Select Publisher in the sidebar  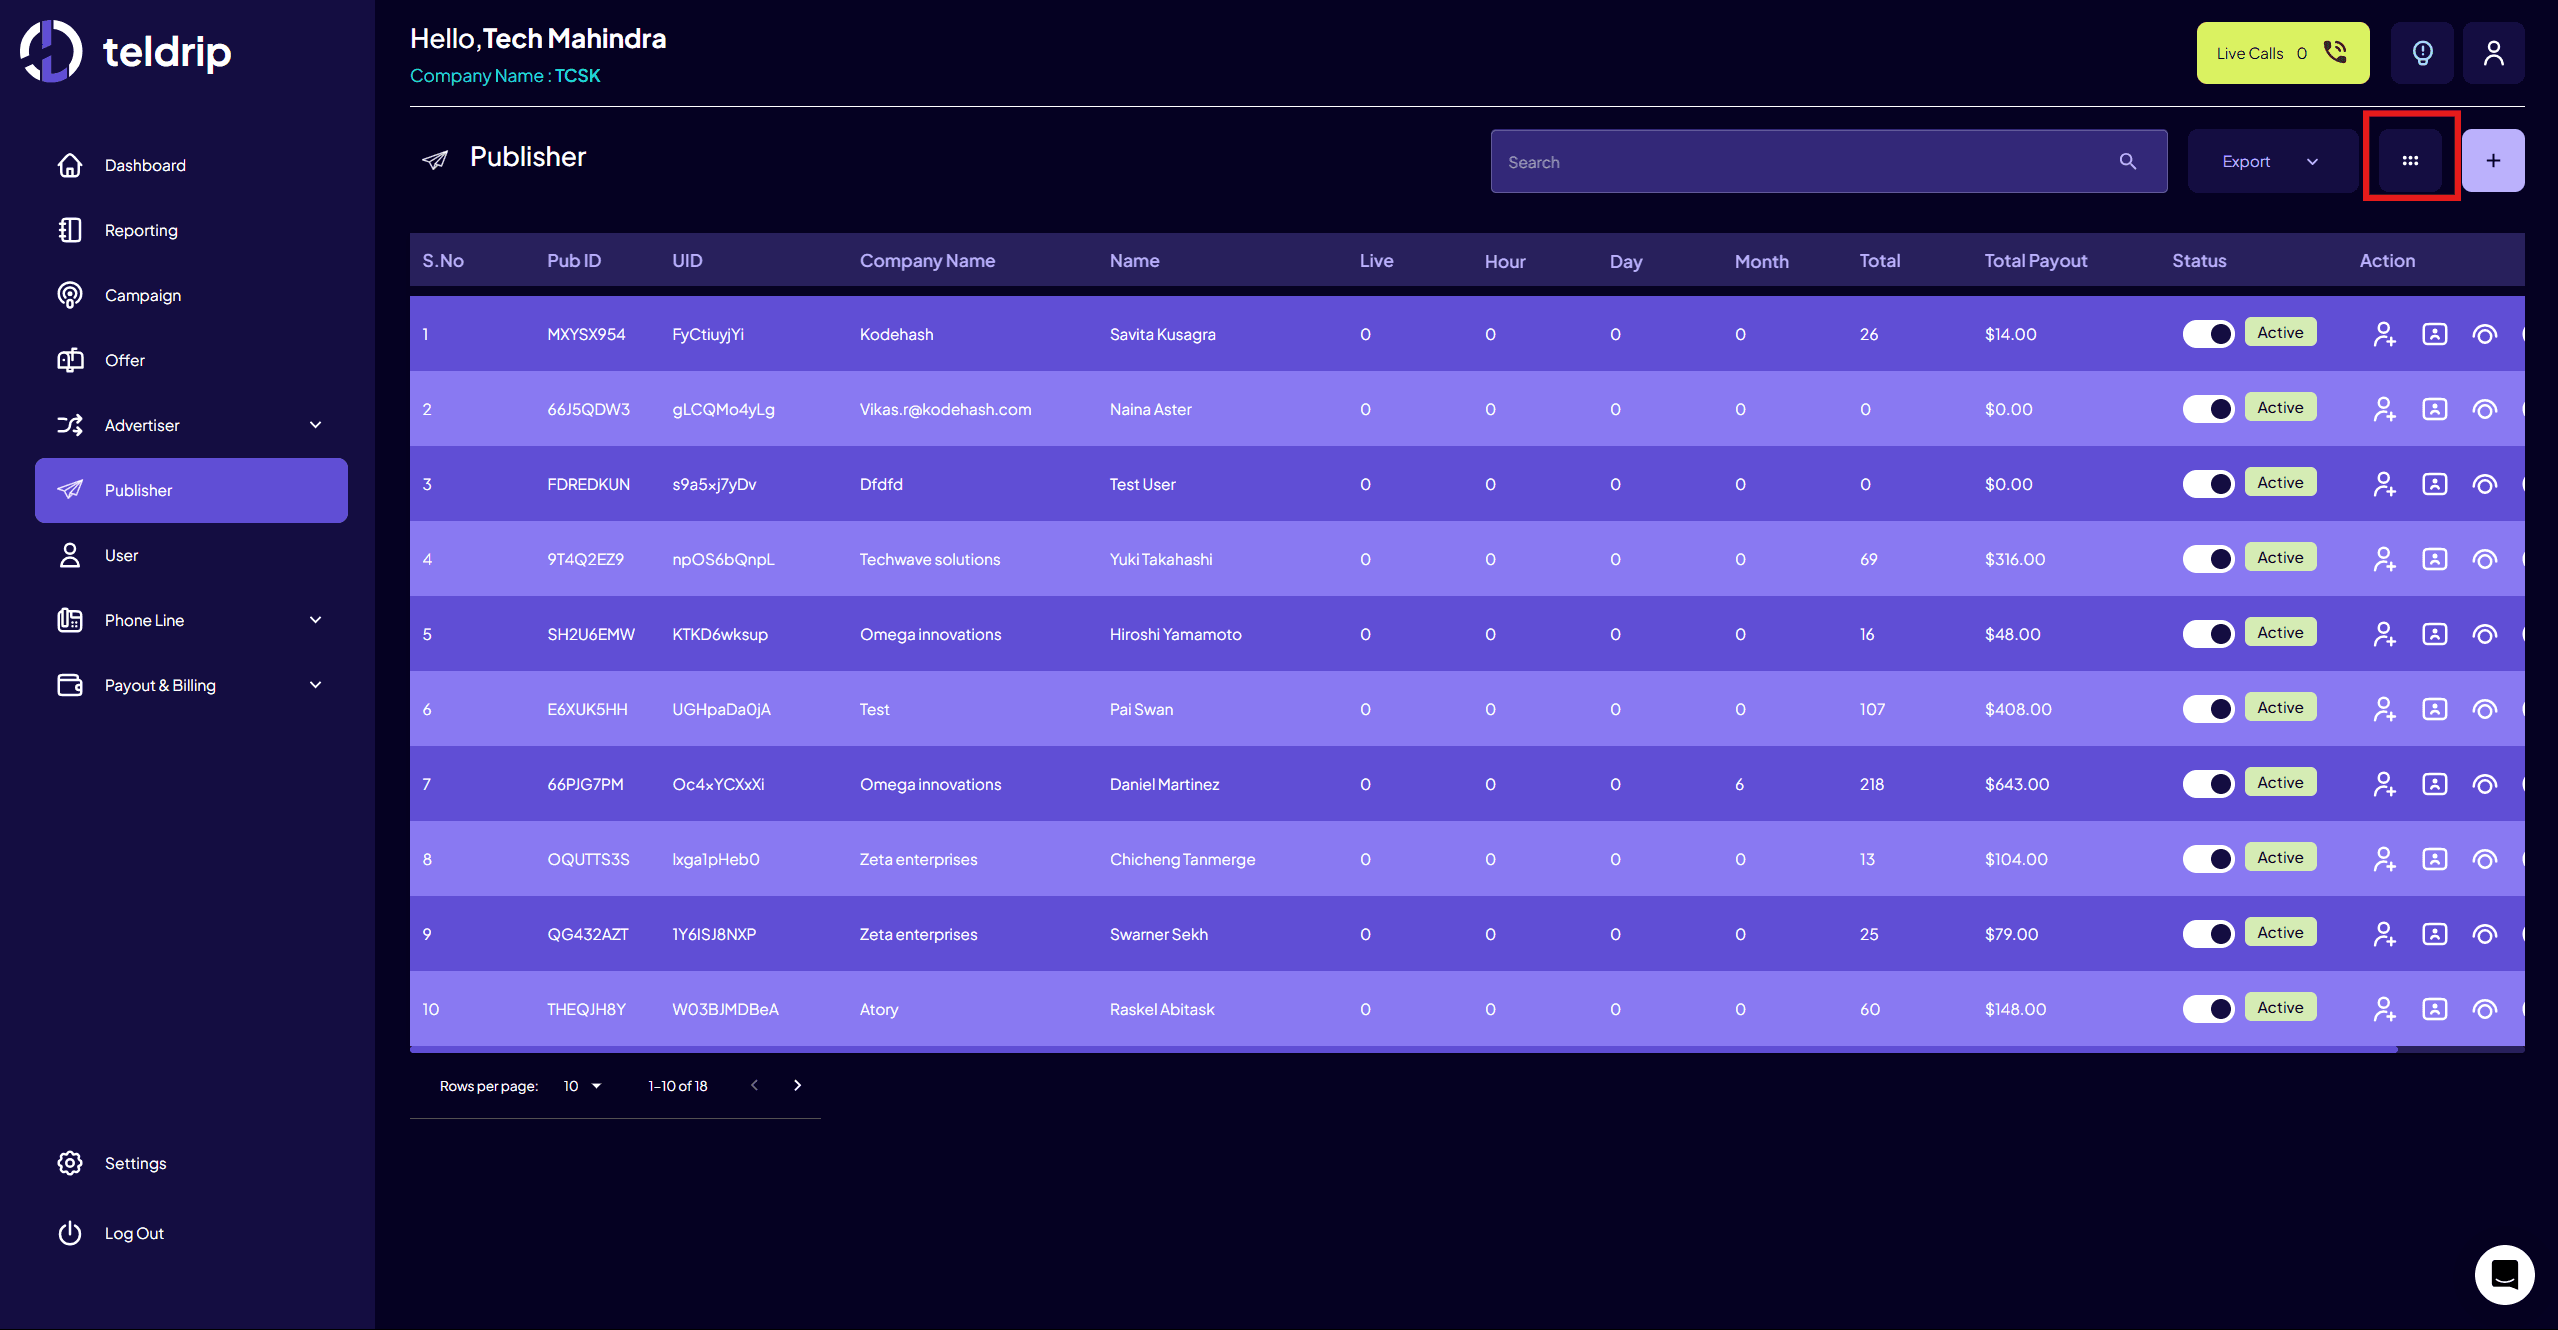click(x=139, y=490)
